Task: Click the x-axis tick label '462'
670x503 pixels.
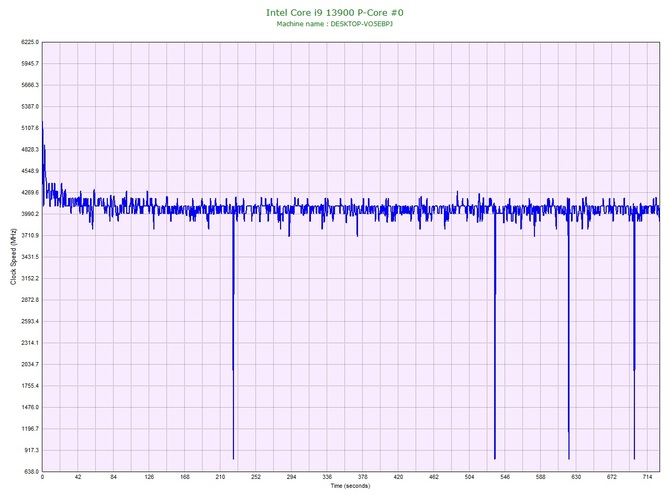Action: pos(434,477)
